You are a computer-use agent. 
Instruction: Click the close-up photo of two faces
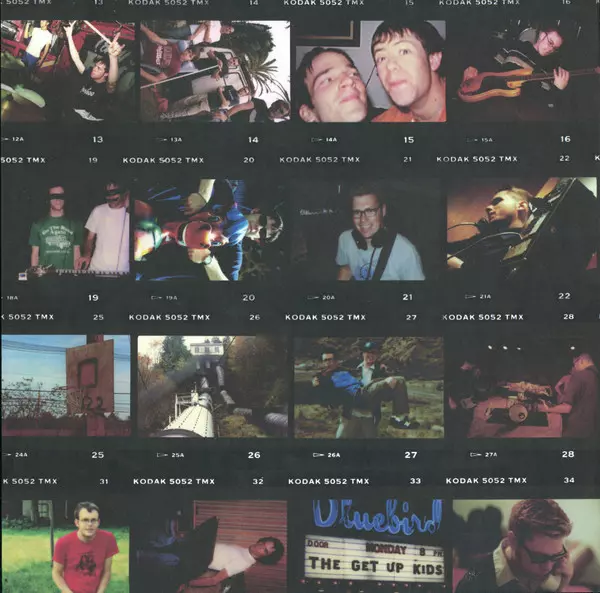(369, 70)
